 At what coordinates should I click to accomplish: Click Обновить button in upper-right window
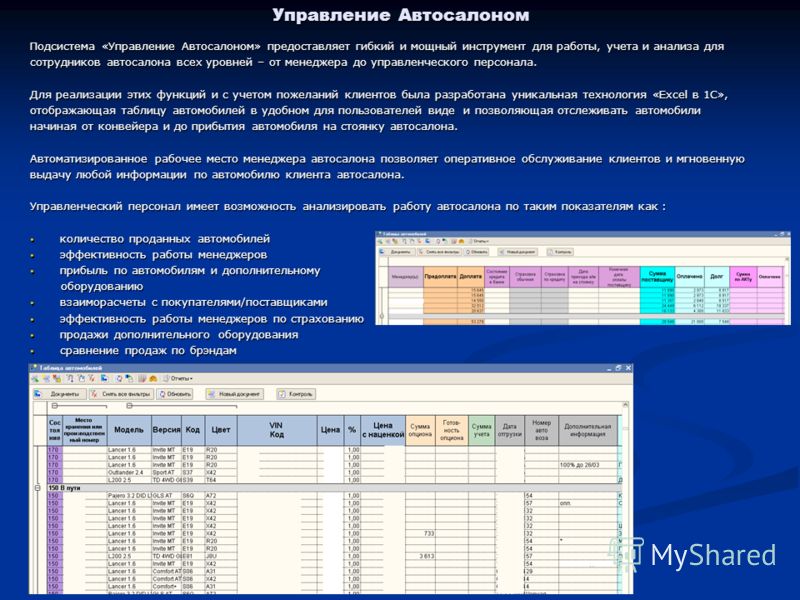[476, 252]
